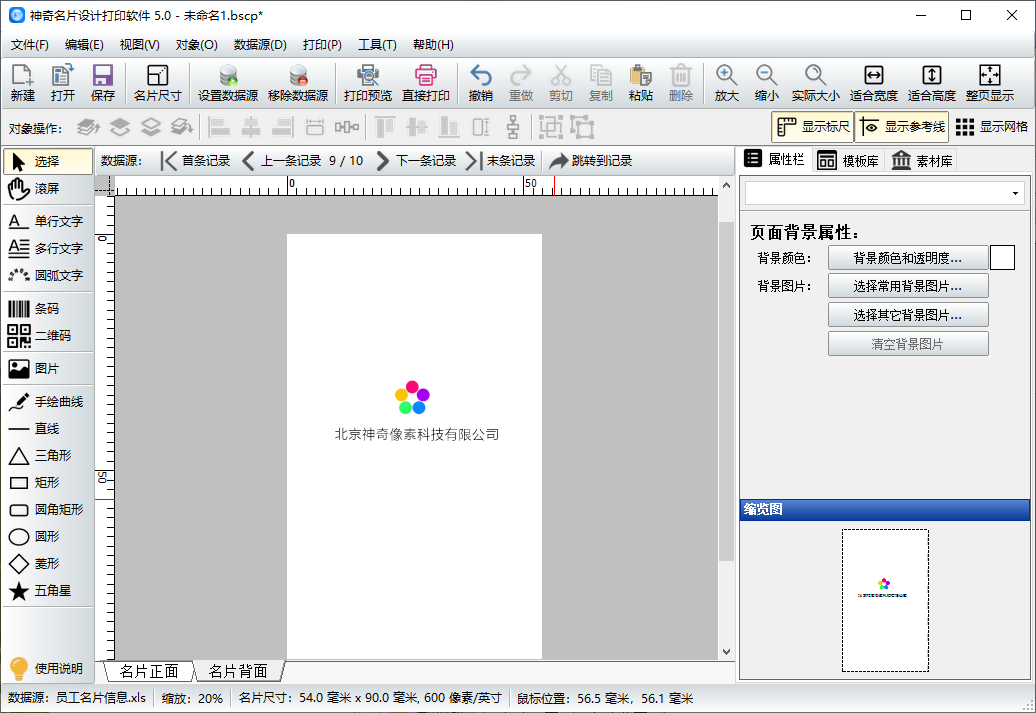Click the 适合宽度 fit width icon

tap(873, 83)
